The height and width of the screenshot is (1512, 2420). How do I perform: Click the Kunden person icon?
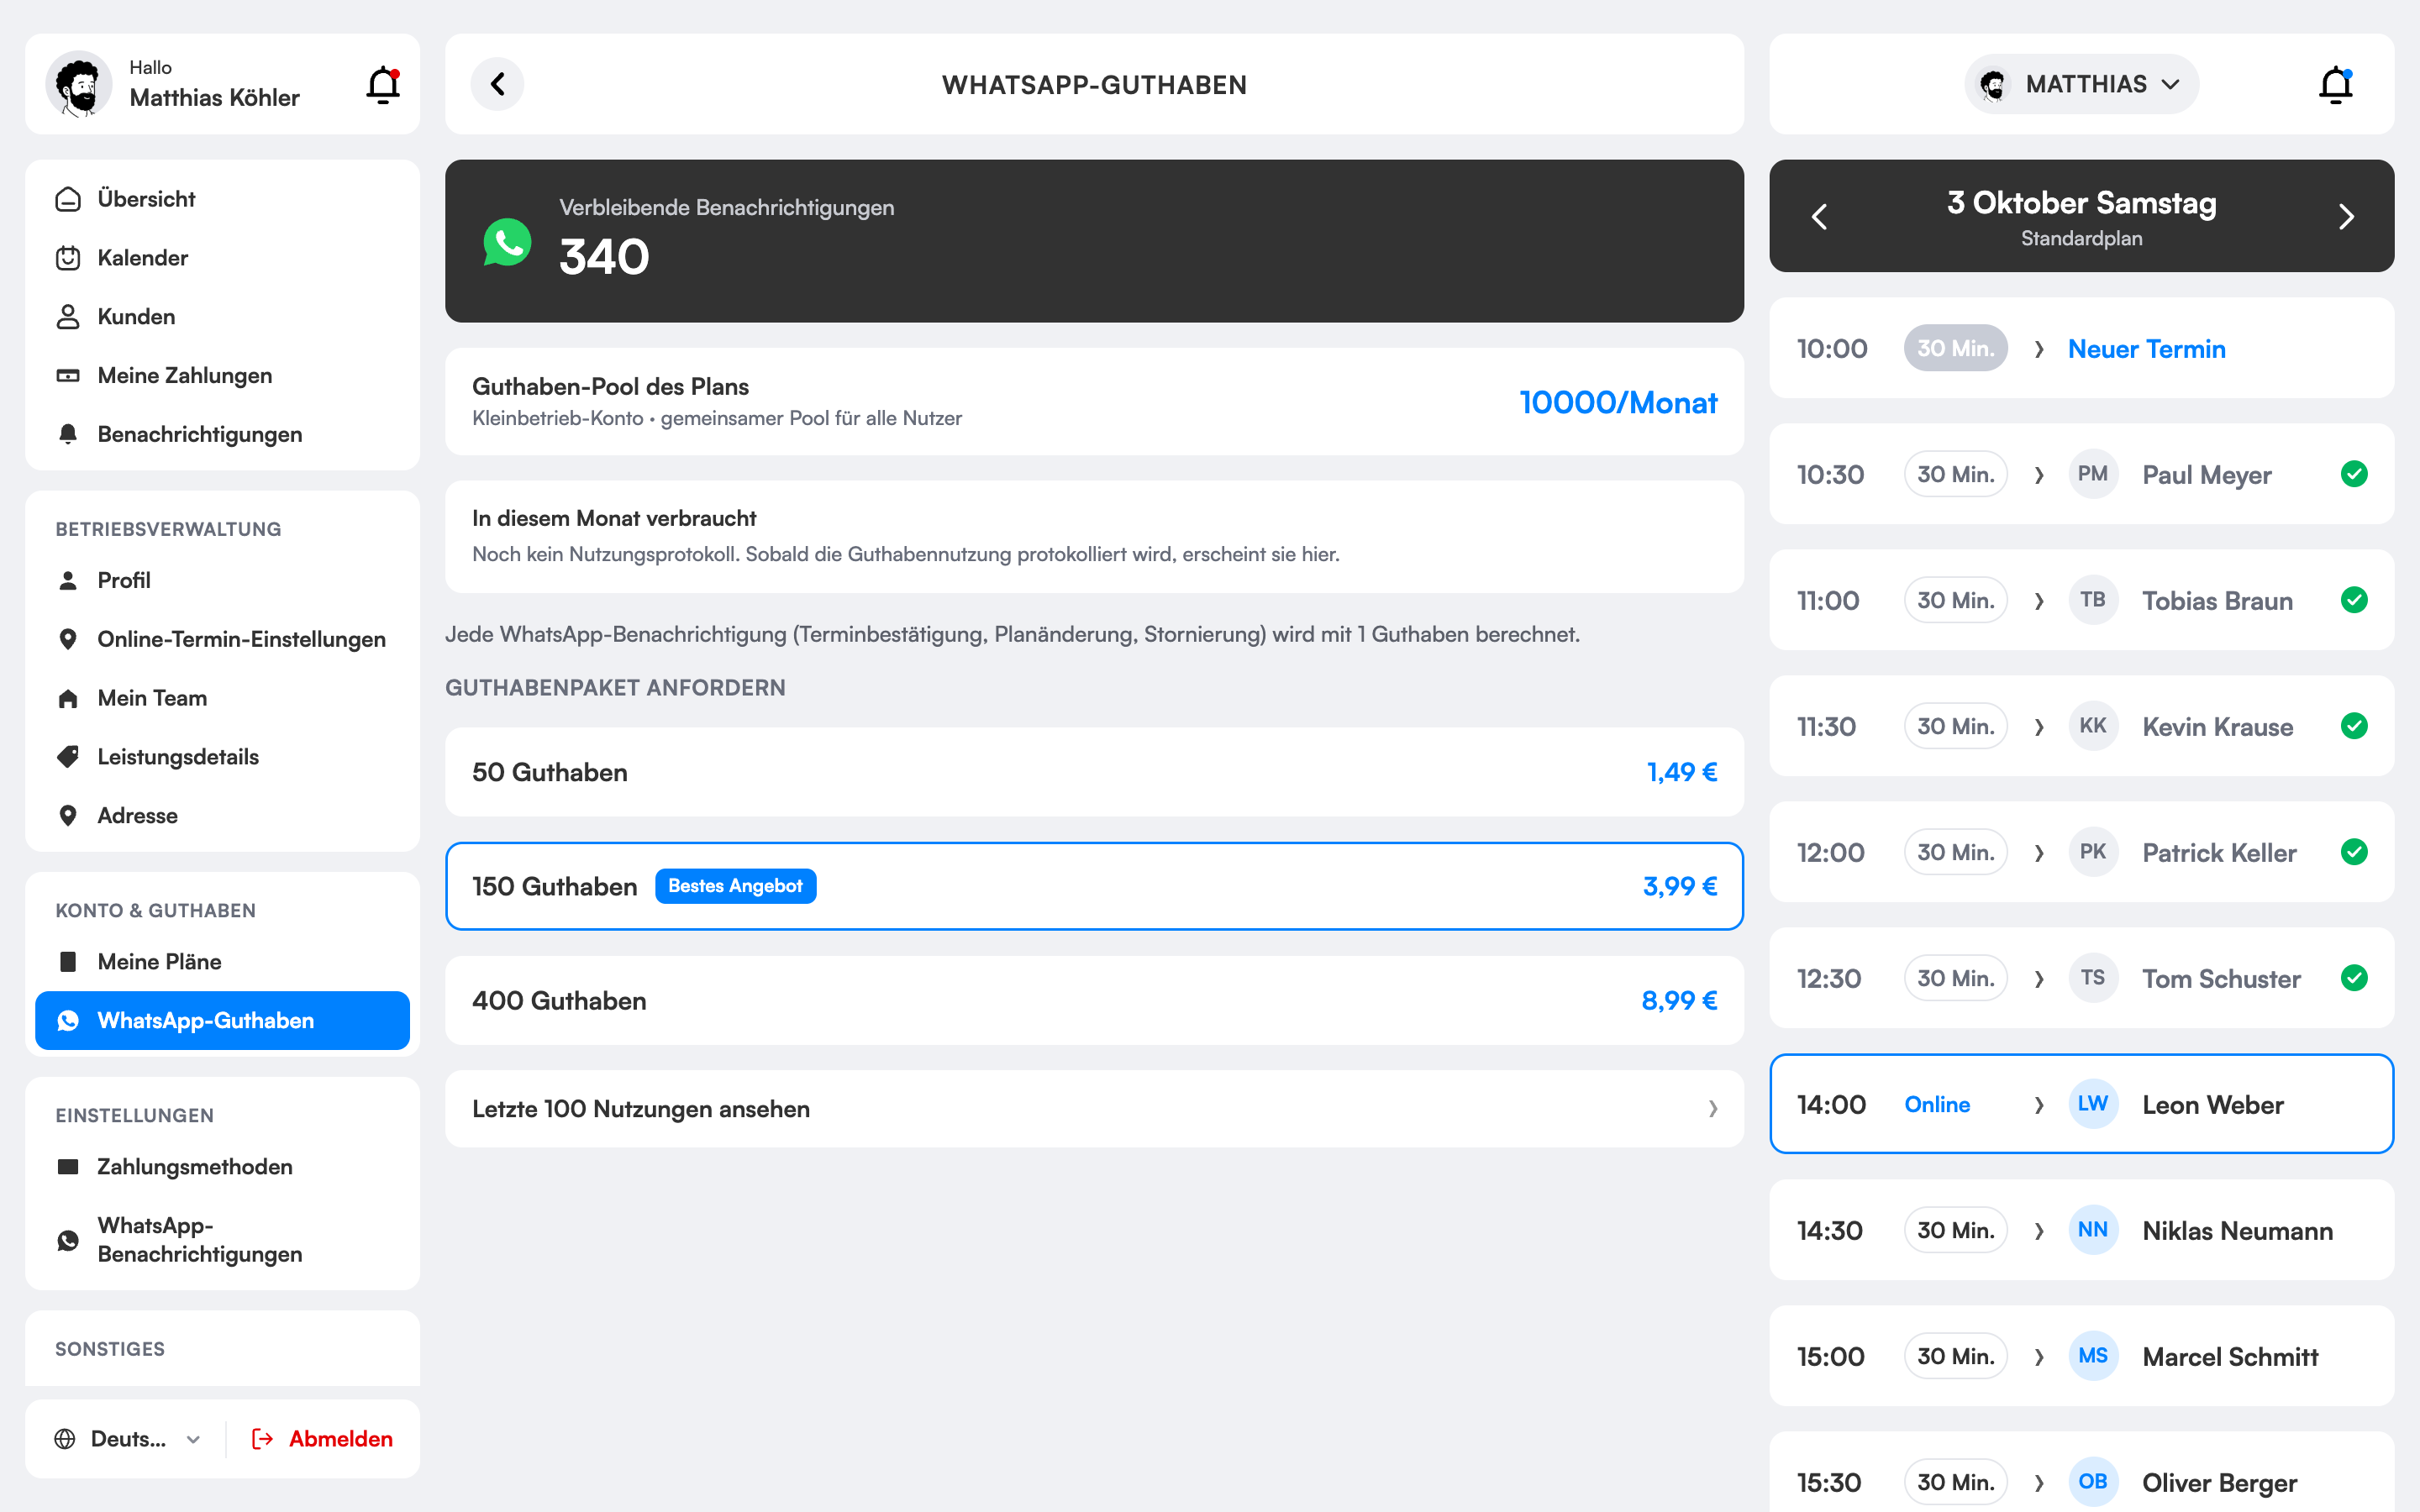(x=68, y=317)
